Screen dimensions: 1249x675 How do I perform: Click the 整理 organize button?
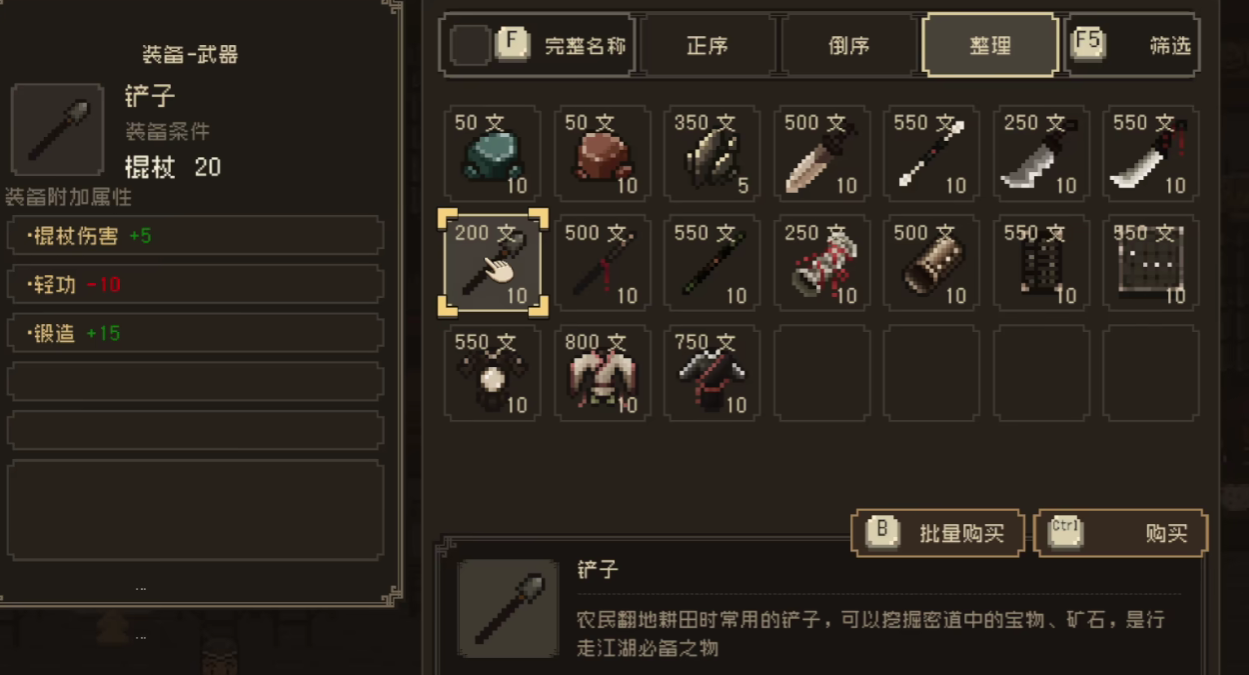990,45
